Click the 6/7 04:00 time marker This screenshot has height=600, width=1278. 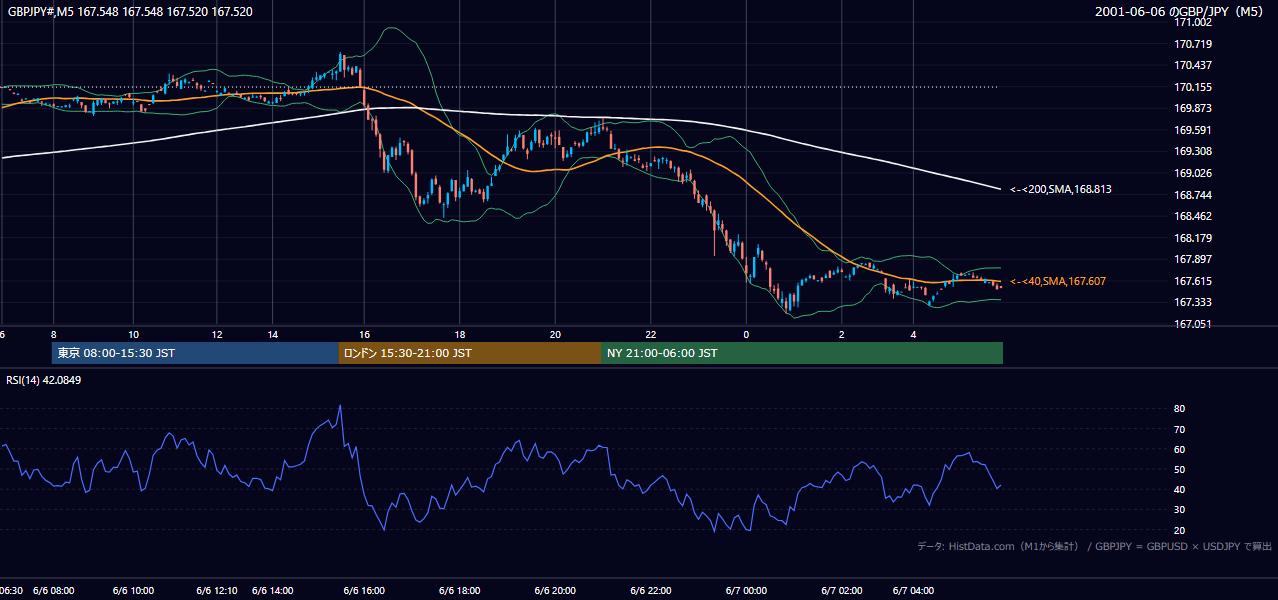coord(914,591)
